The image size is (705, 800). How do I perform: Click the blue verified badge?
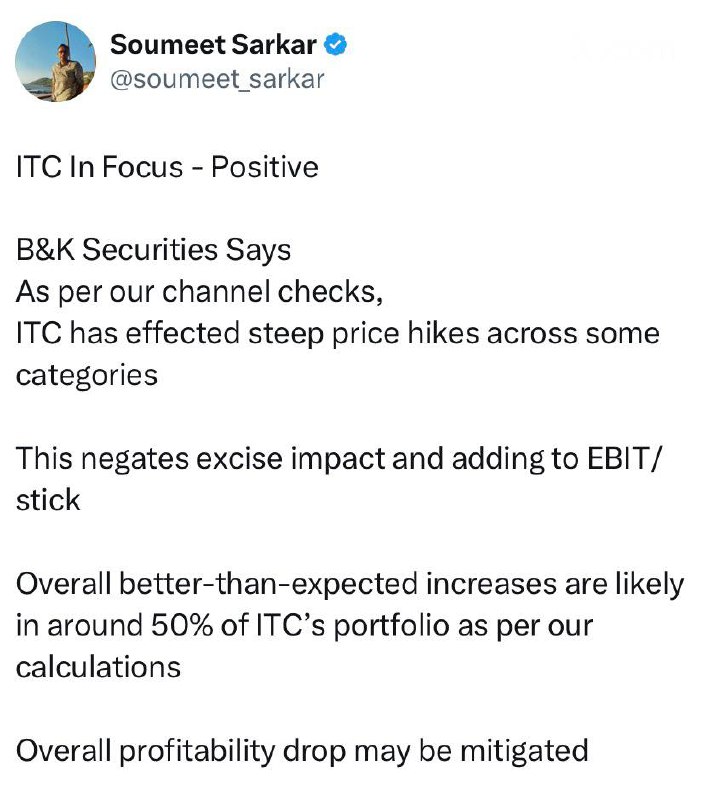[339, 45]
